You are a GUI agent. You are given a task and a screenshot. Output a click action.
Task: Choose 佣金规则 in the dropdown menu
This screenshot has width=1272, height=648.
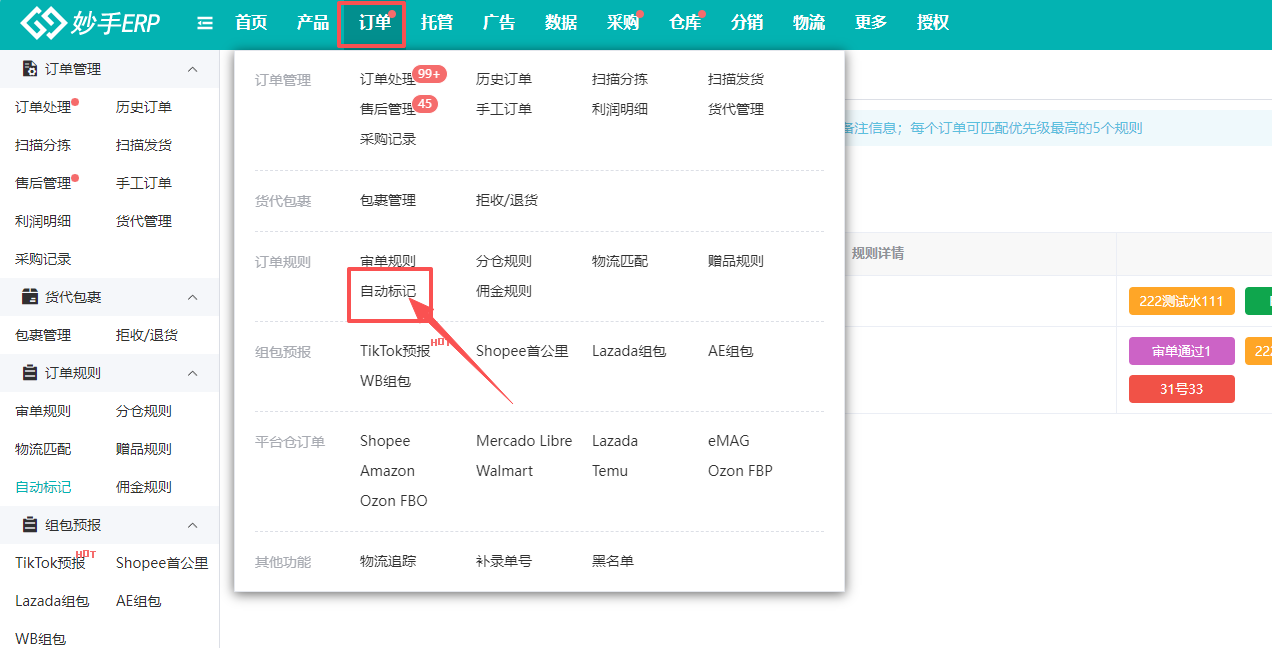[x=504, y=291]
